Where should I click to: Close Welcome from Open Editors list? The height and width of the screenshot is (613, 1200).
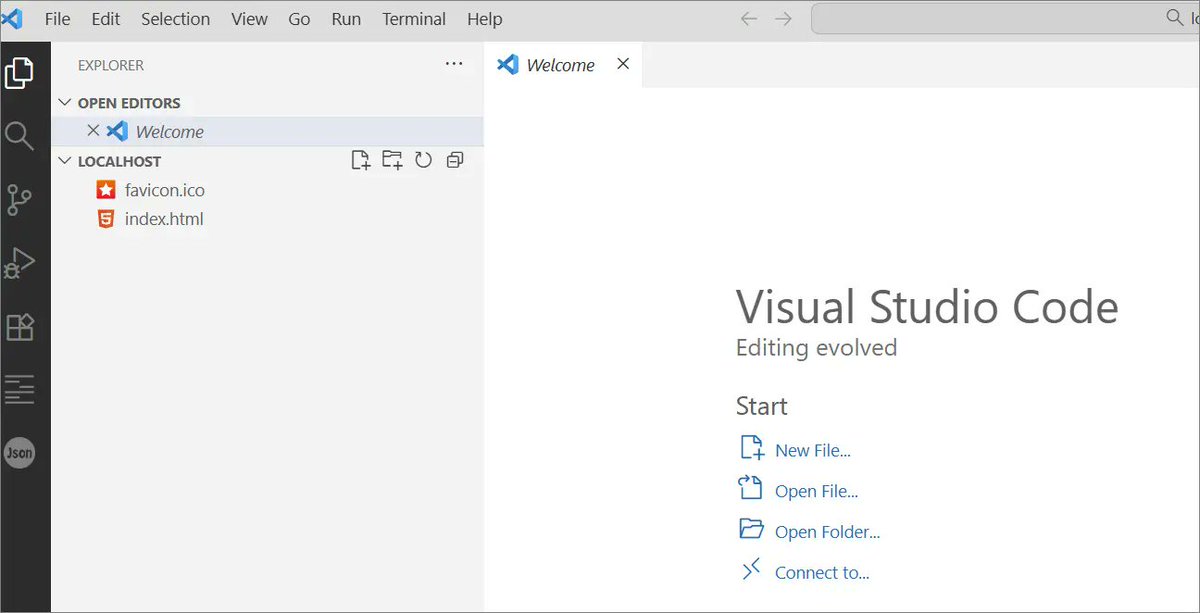93,130
